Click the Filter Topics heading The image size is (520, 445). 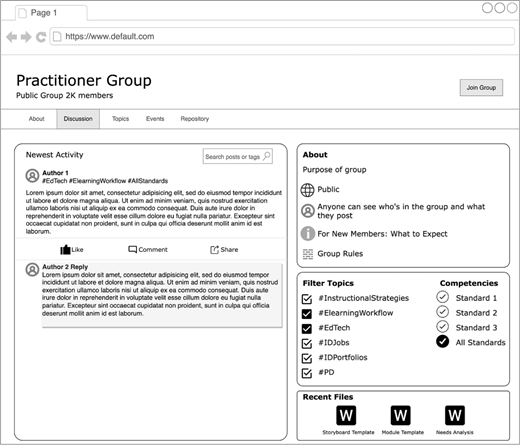pyautogui.click(x=328, y=283)
